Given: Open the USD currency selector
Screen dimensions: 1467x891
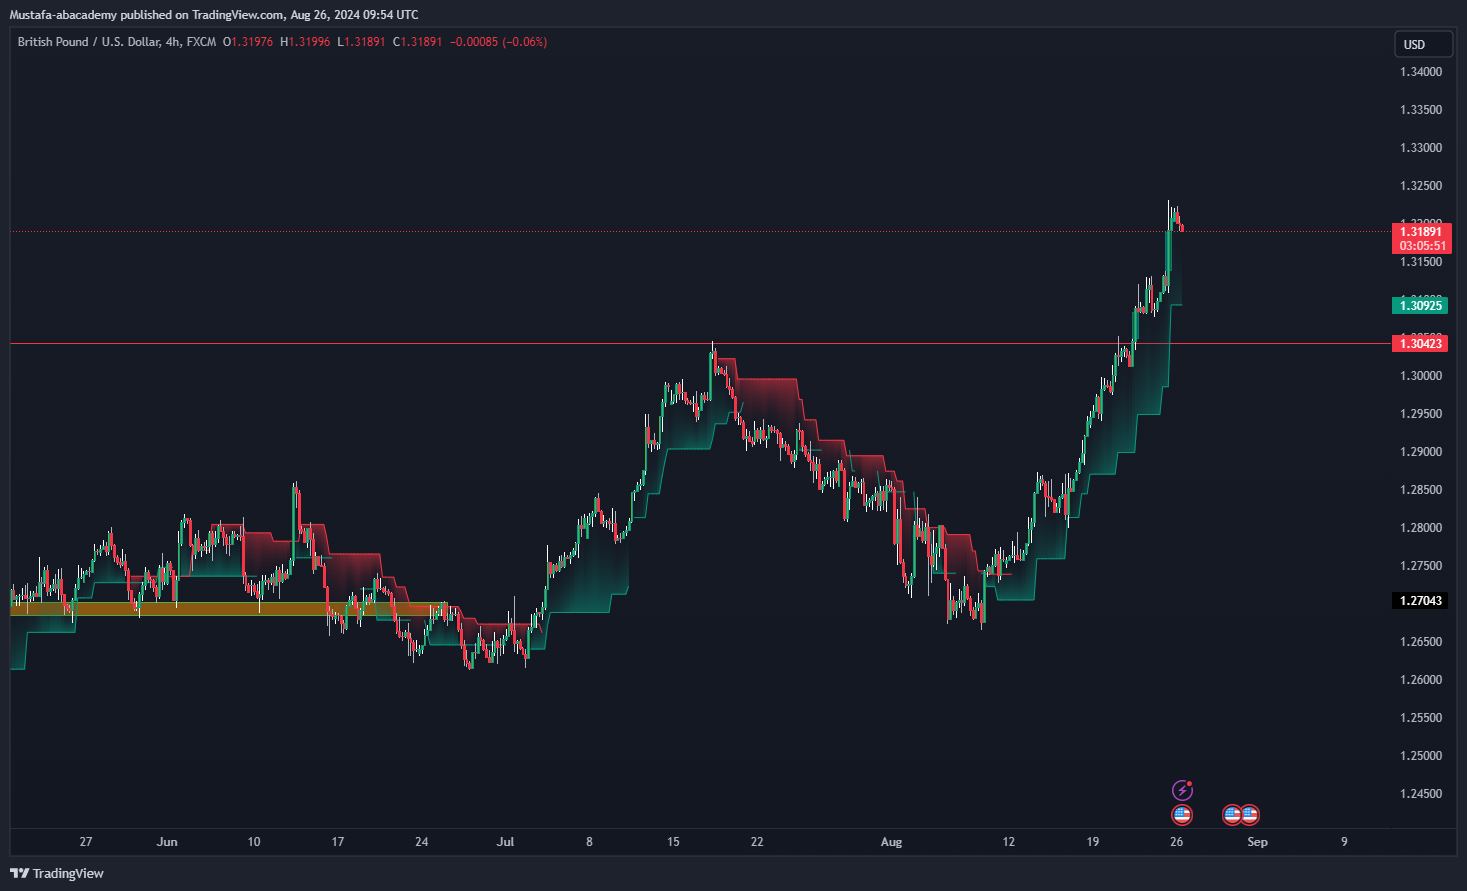Looking at the screenshot, I should tap(1423, 44).
